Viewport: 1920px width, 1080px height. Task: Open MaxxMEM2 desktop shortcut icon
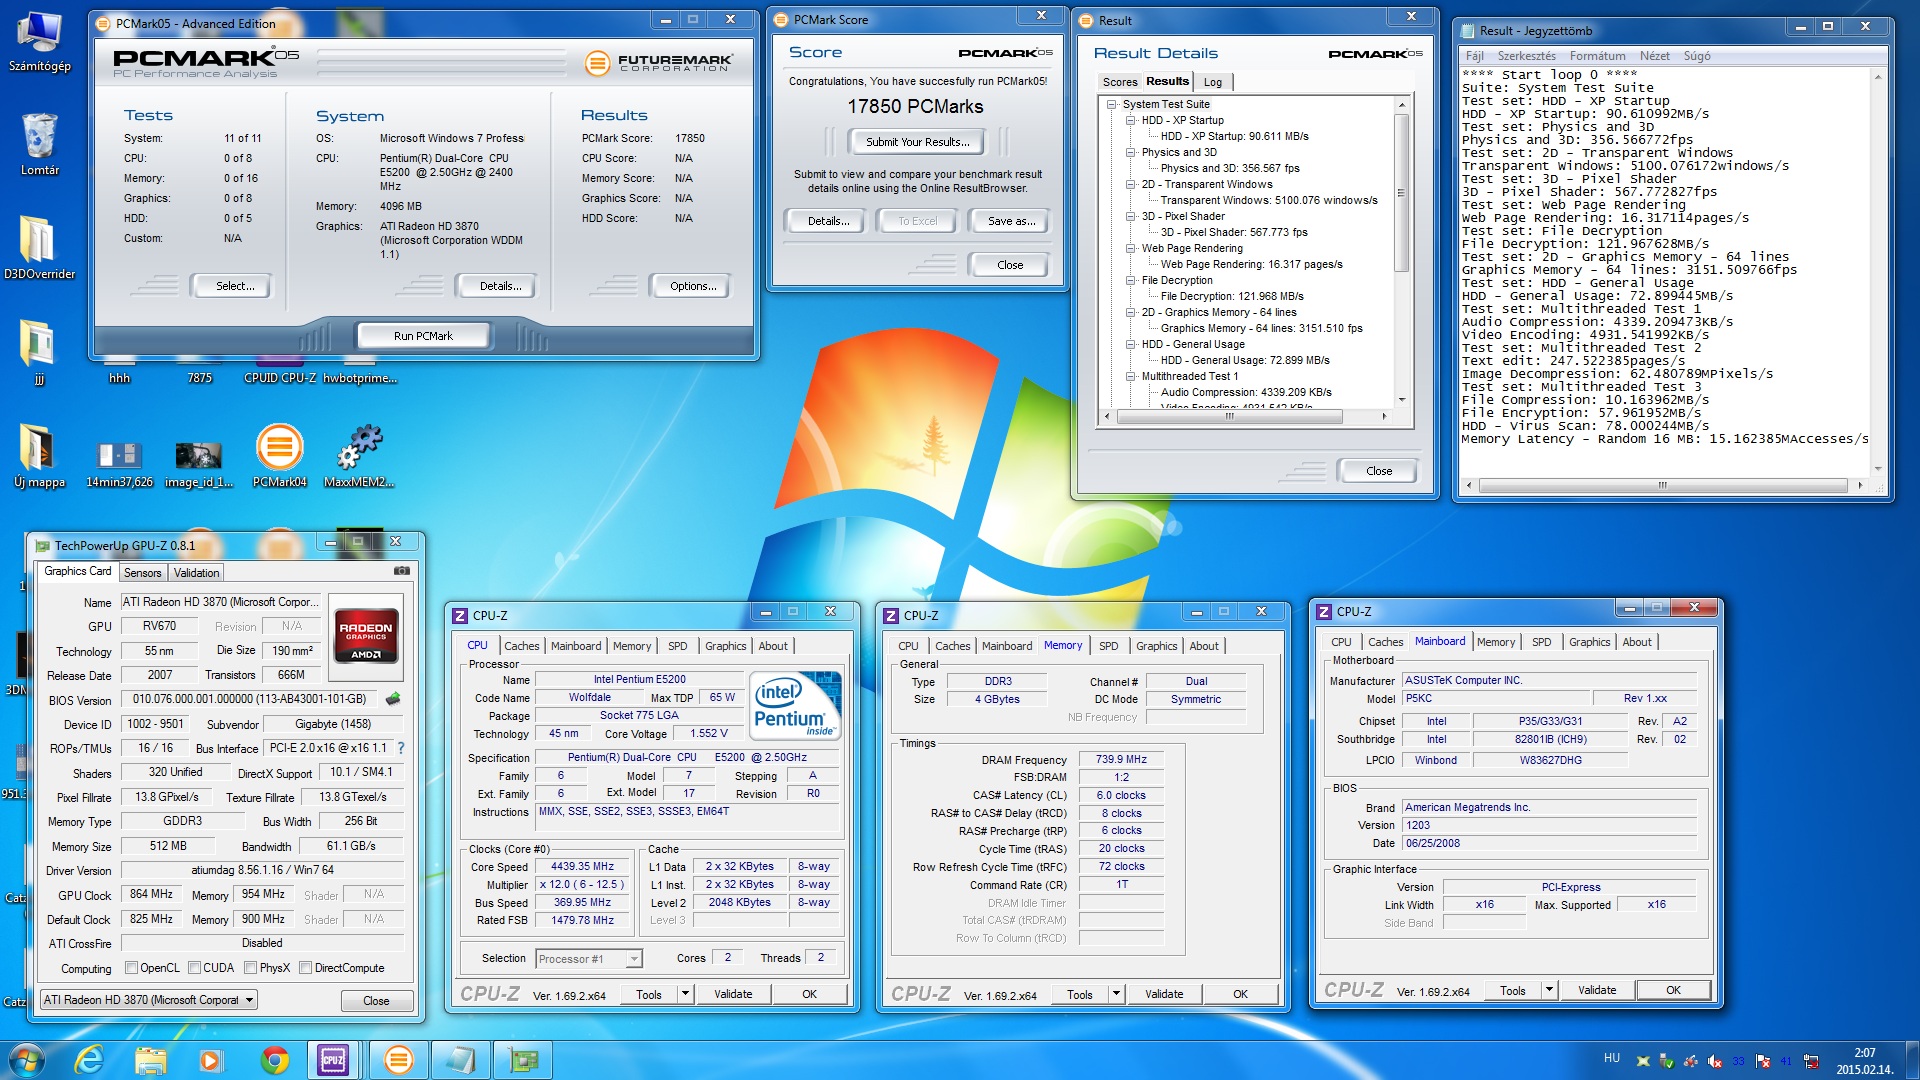(359, 456)
